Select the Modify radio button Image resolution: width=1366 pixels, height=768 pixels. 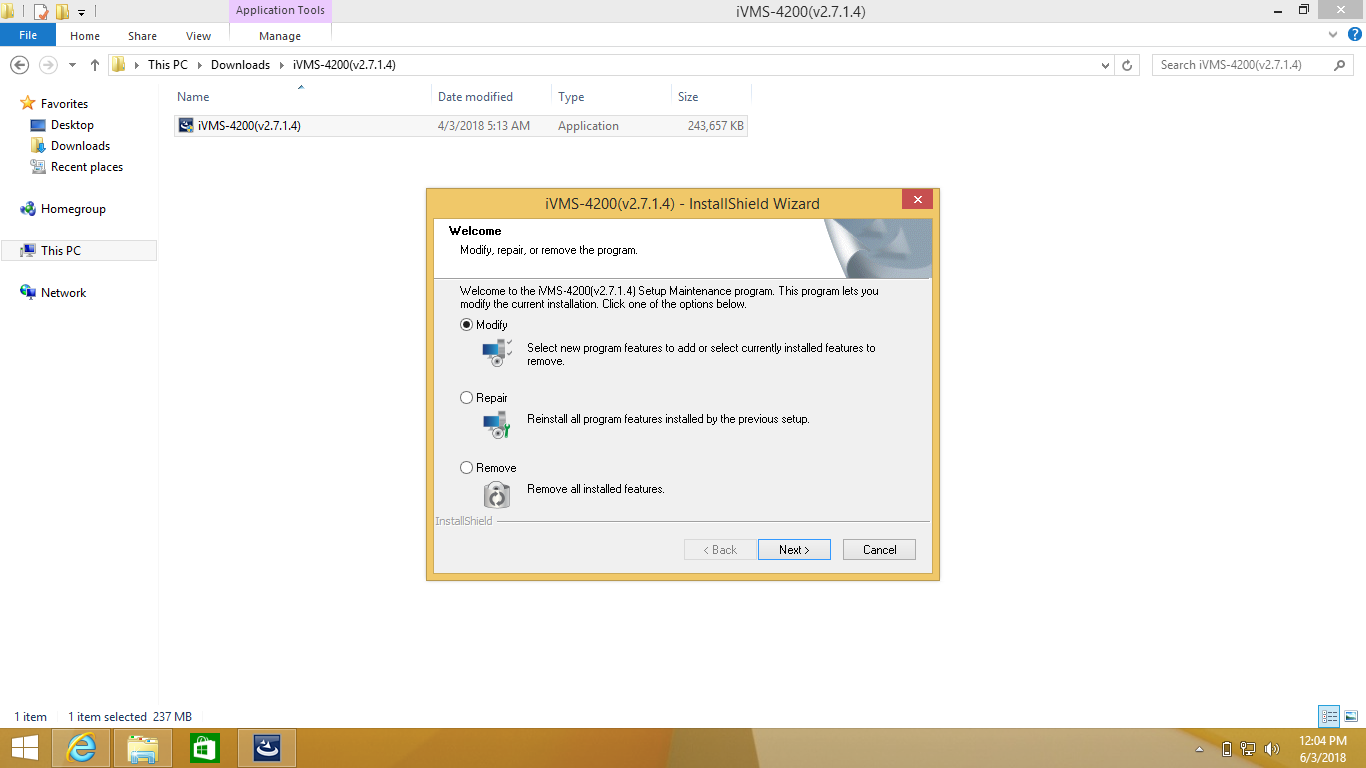point(466,325)
